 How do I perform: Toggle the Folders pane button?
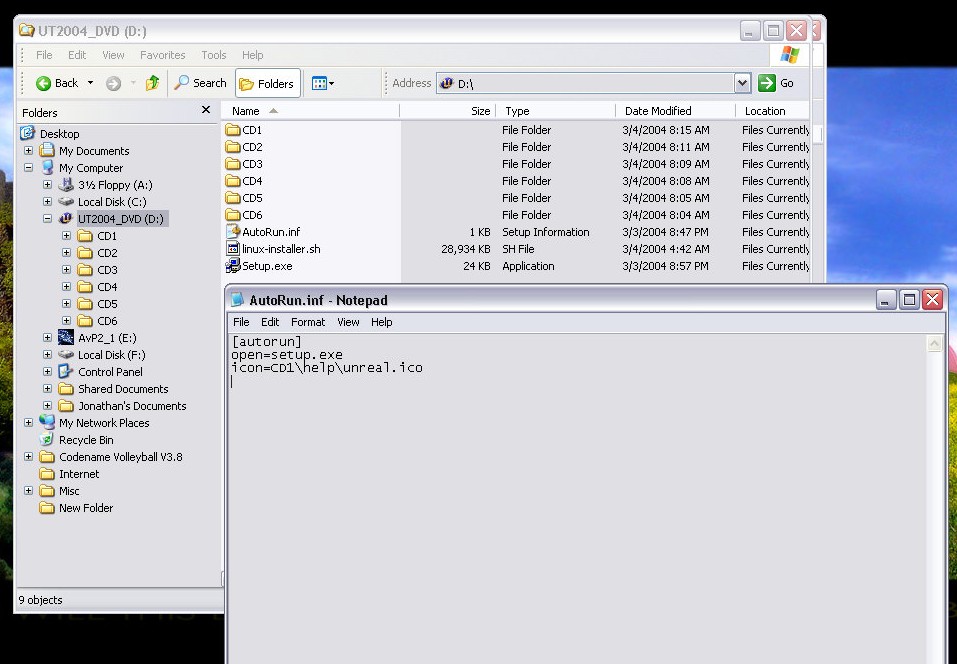[x=267, y=84]
